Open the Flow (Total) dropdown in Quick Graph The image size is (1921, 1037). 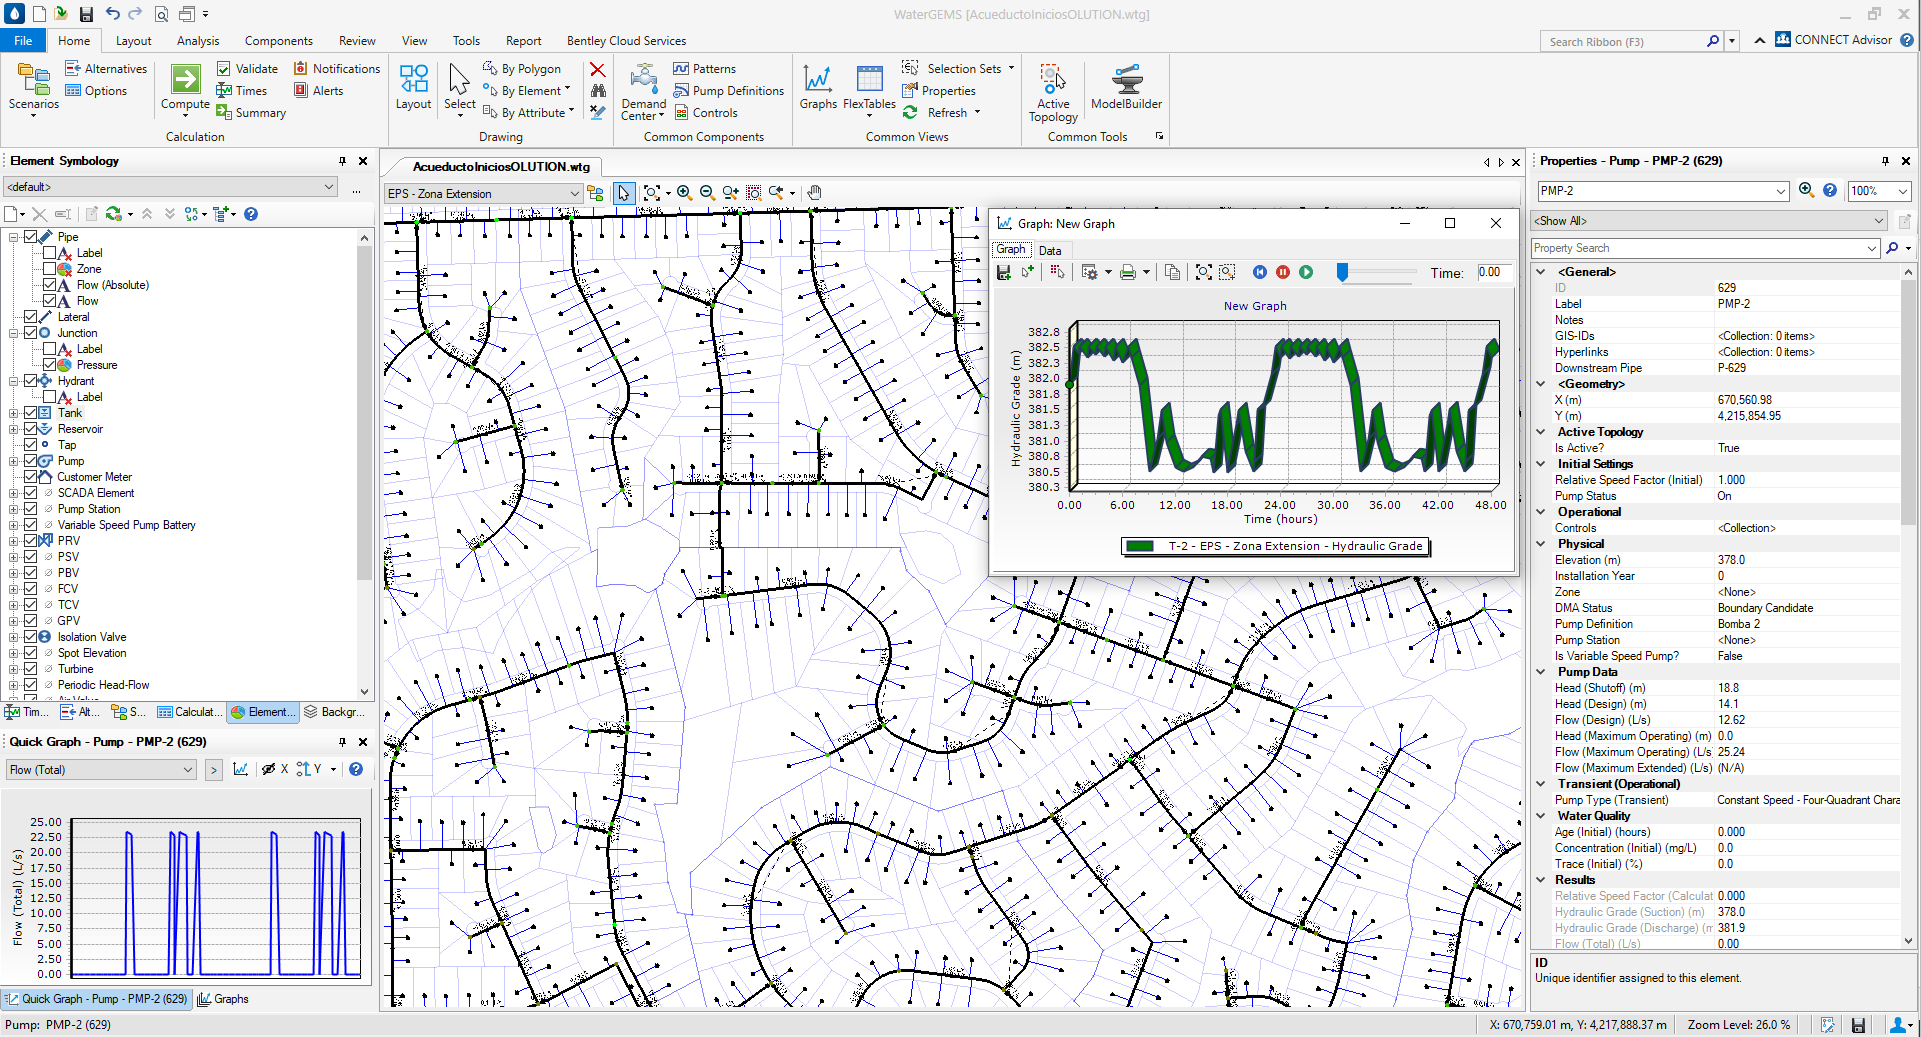tap(187, 770)
